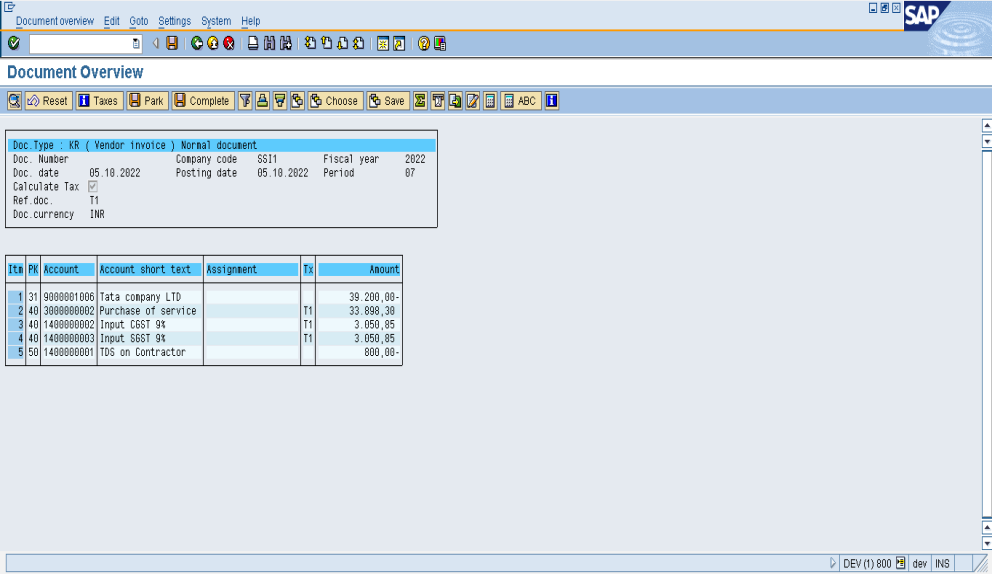The width and height of the screenshot is (993, 574).
Task: Open the Settings menu
Action: click(174, 21)
